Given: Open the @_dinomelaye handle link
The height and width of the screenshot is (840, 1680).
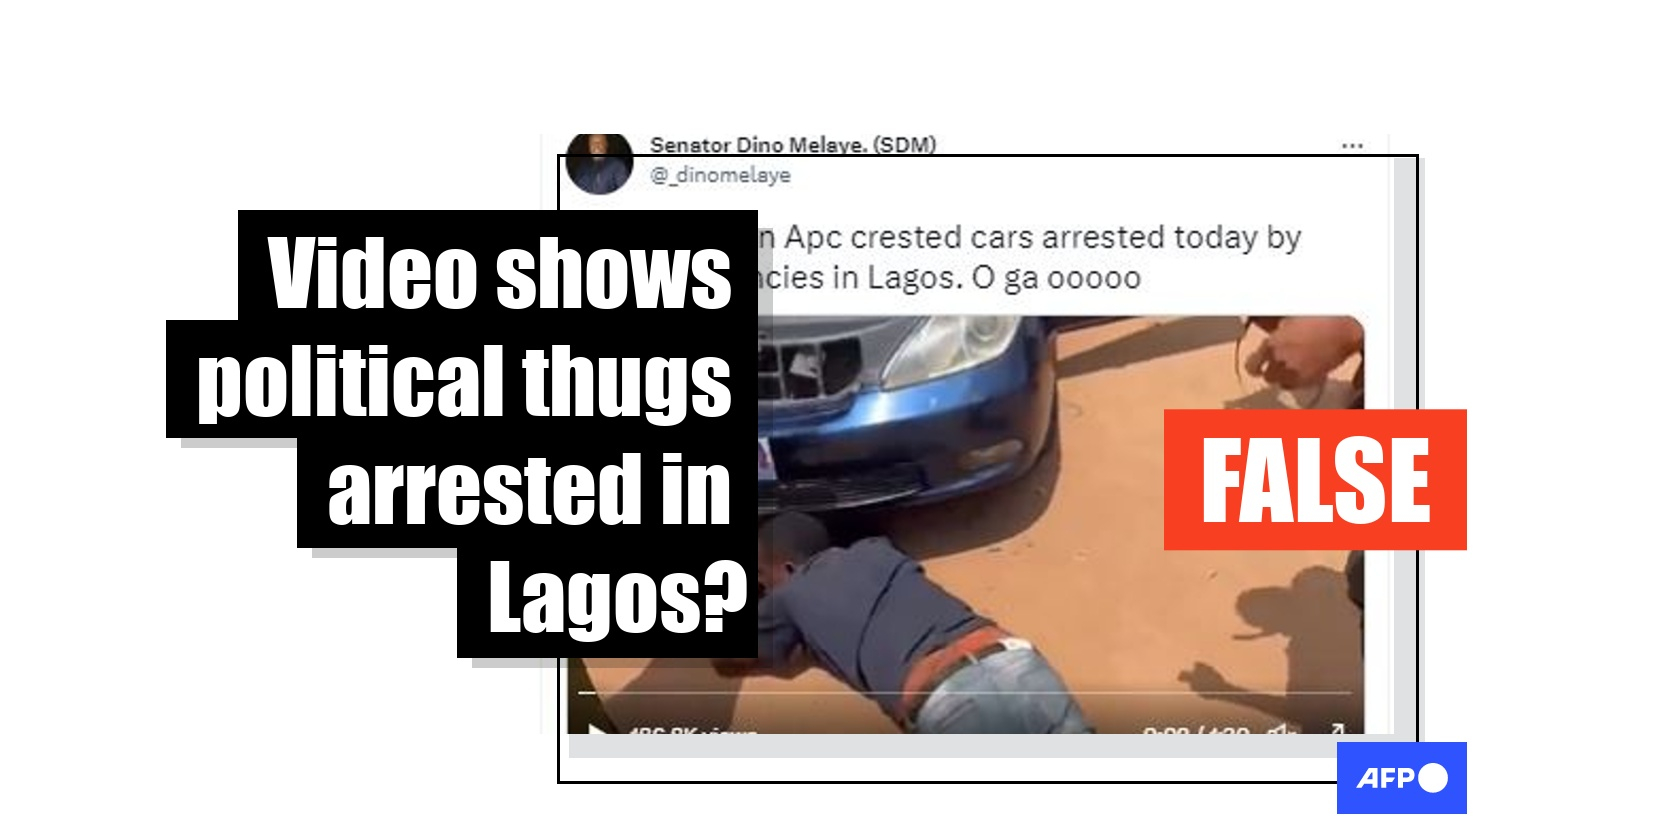Looking at the screenshot, I should [x=720, y=175].
